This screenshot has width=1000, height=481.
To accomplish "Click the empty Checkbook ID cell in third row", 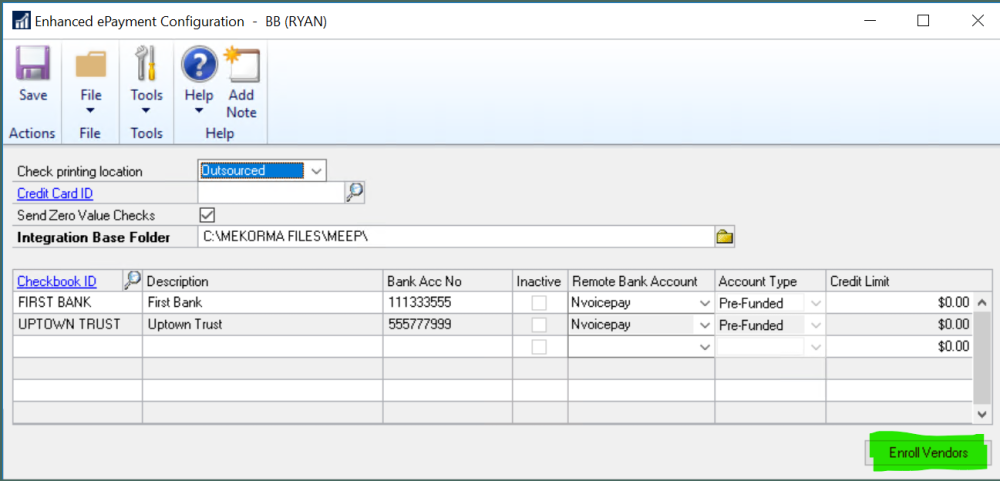I will [77, 346].
